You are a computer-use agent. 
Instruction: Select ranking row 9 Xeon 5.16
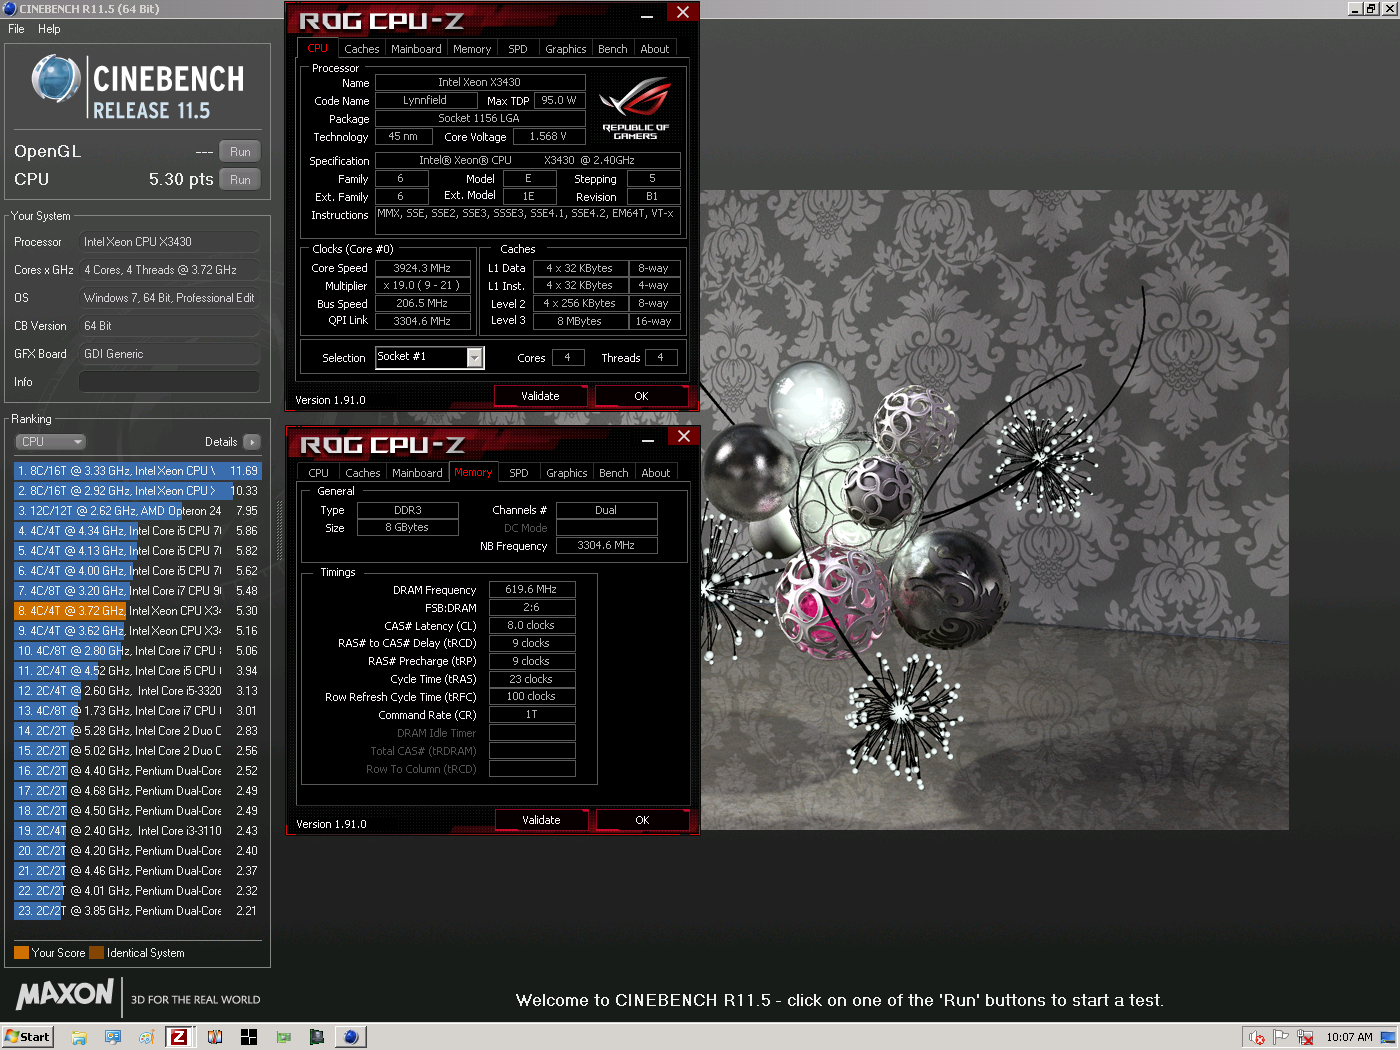(x=138, y=631)
